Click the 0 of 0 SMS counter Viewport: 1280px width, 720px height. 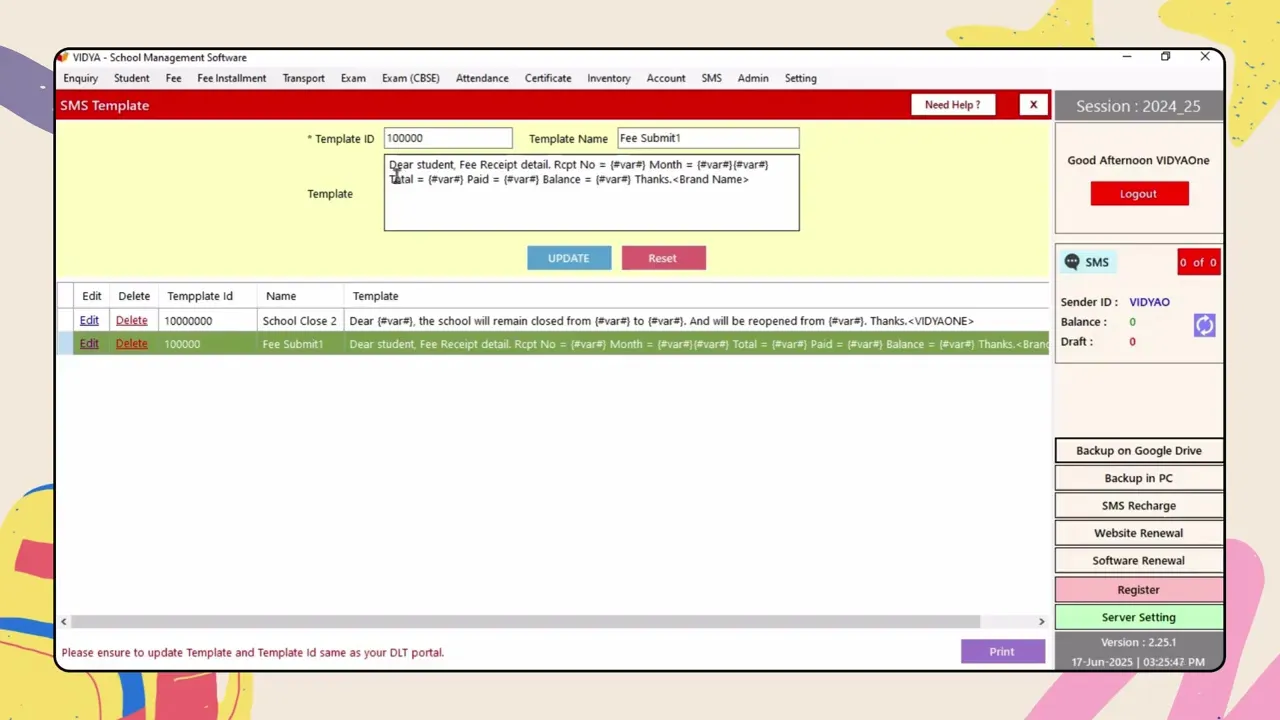[1198, 262]
